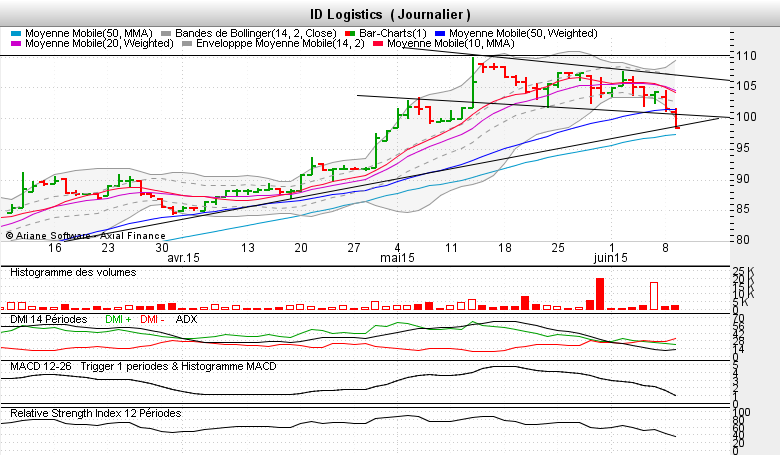Click the magenta Moyenne Mobile(20, Weighted) legend swatch

16,44
